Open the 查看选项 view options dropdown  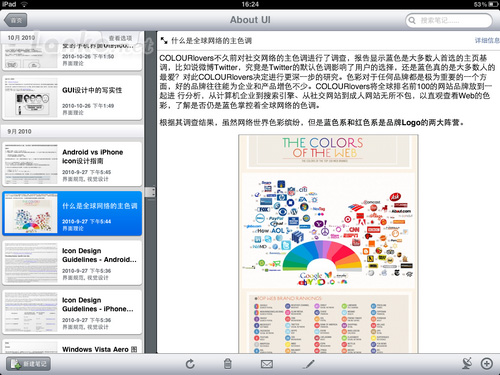click(120, 38)
